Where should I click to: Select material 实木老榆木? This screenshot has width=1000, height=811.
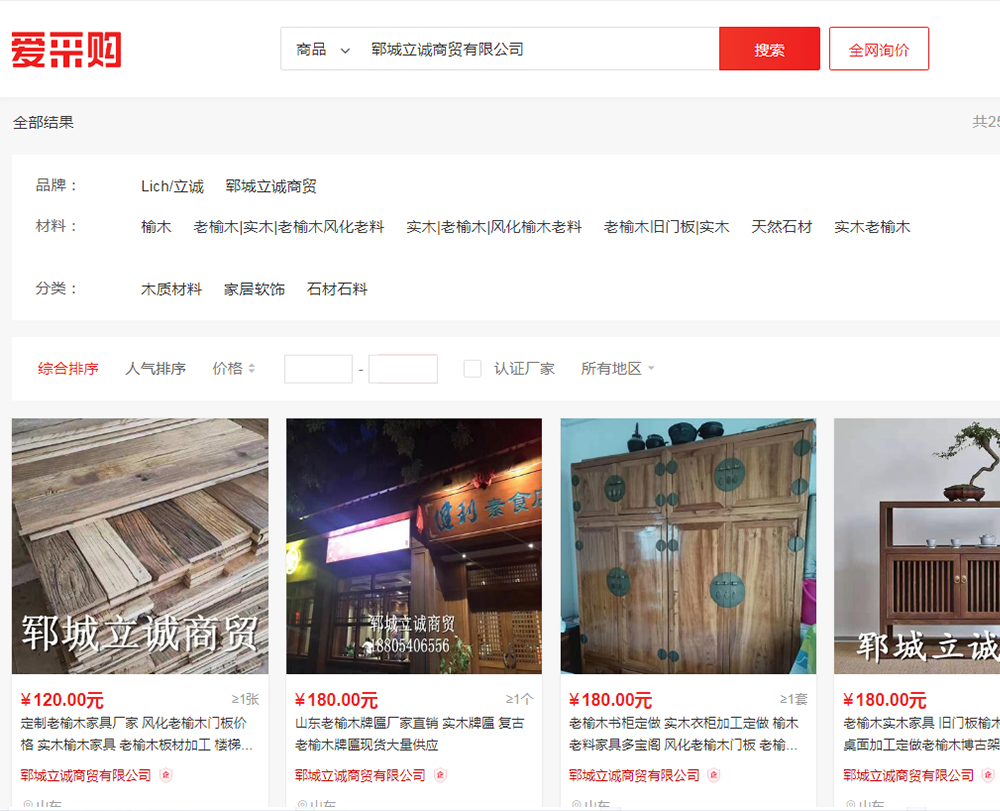pos(872,226)
